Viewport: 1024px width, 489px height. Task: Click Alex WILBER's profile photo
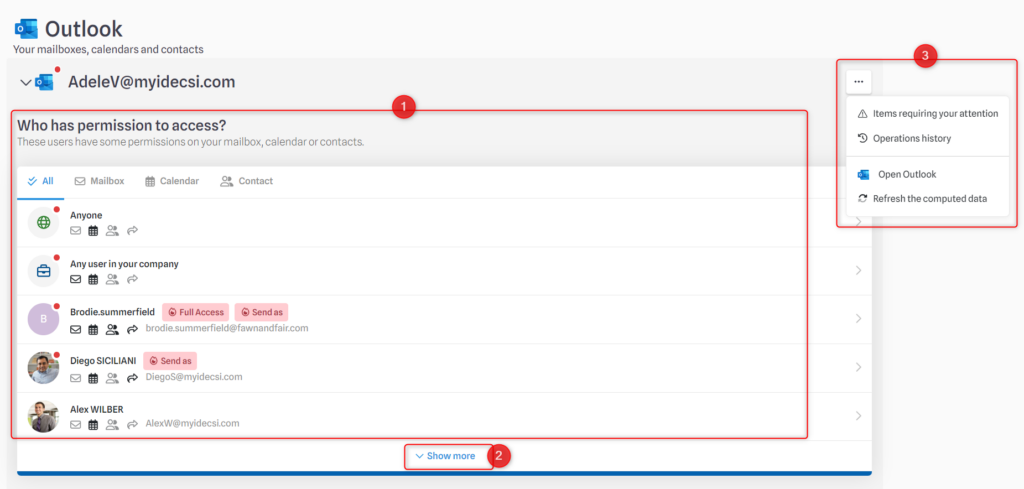[44, 416]
